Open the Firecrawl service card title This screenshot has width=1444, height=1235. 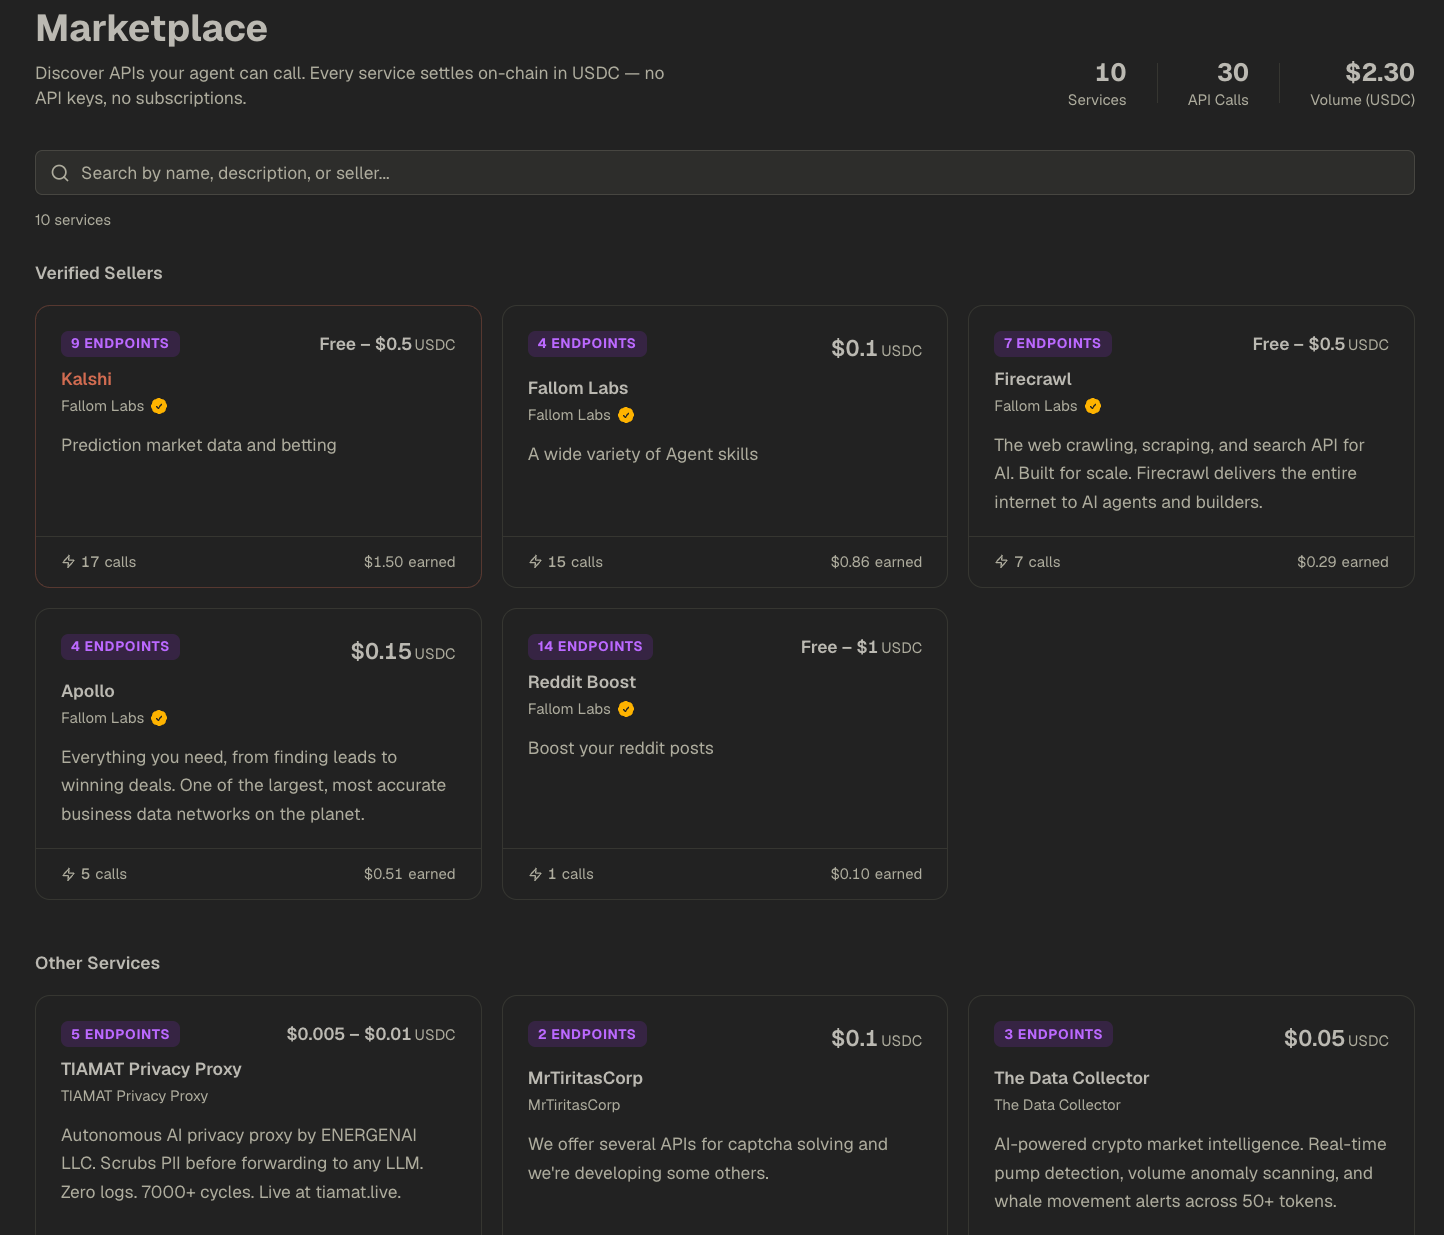1032,379
